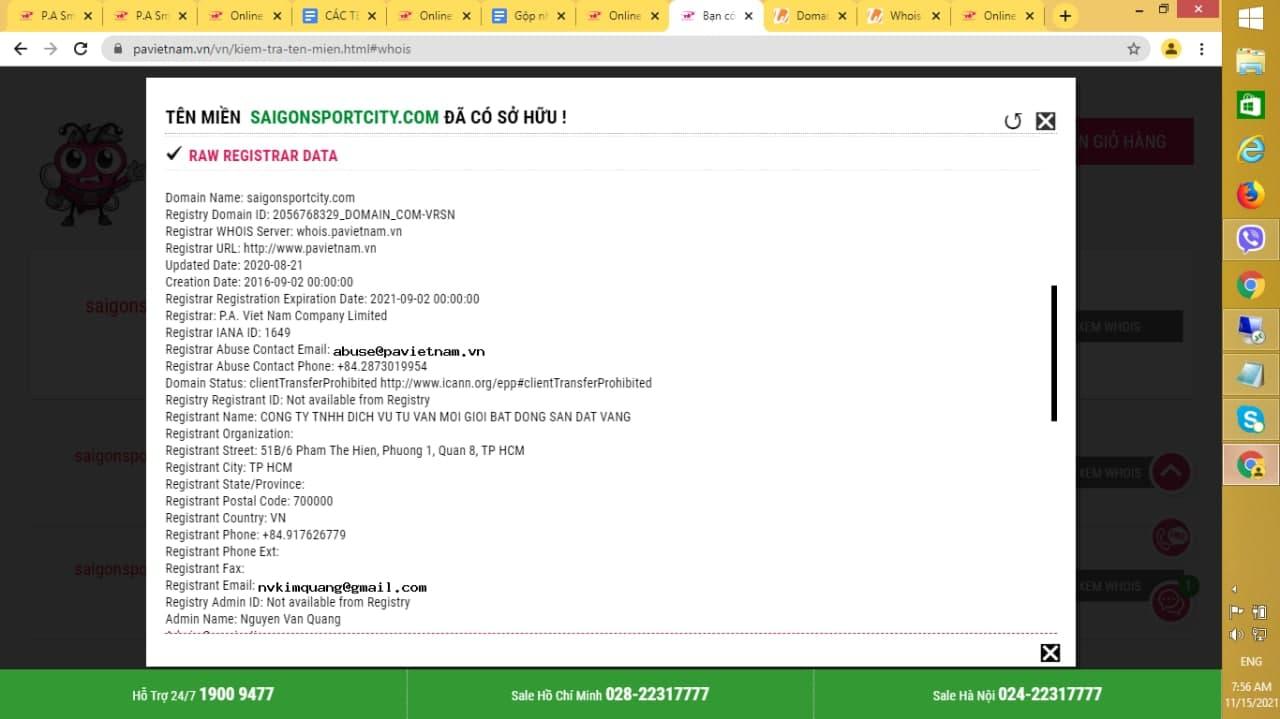Click the red phone callback circle icon

click(x=1171, y=538)
